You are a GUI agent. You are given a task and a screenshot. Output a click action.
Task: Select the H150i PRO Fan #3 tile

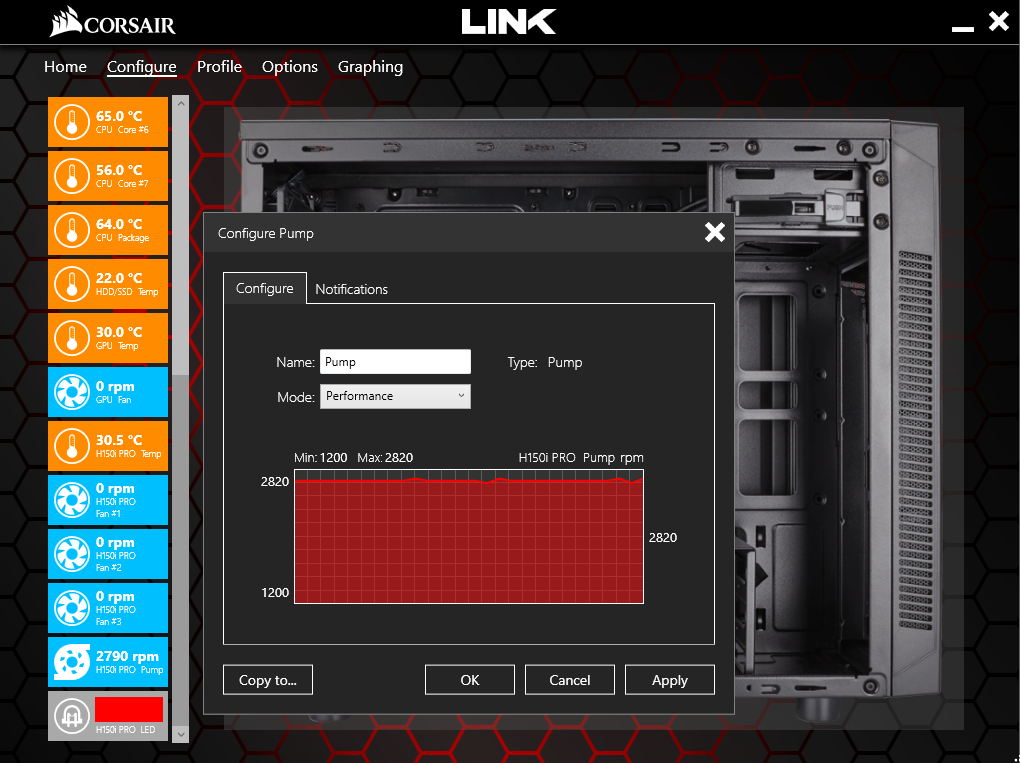point(108,608)
